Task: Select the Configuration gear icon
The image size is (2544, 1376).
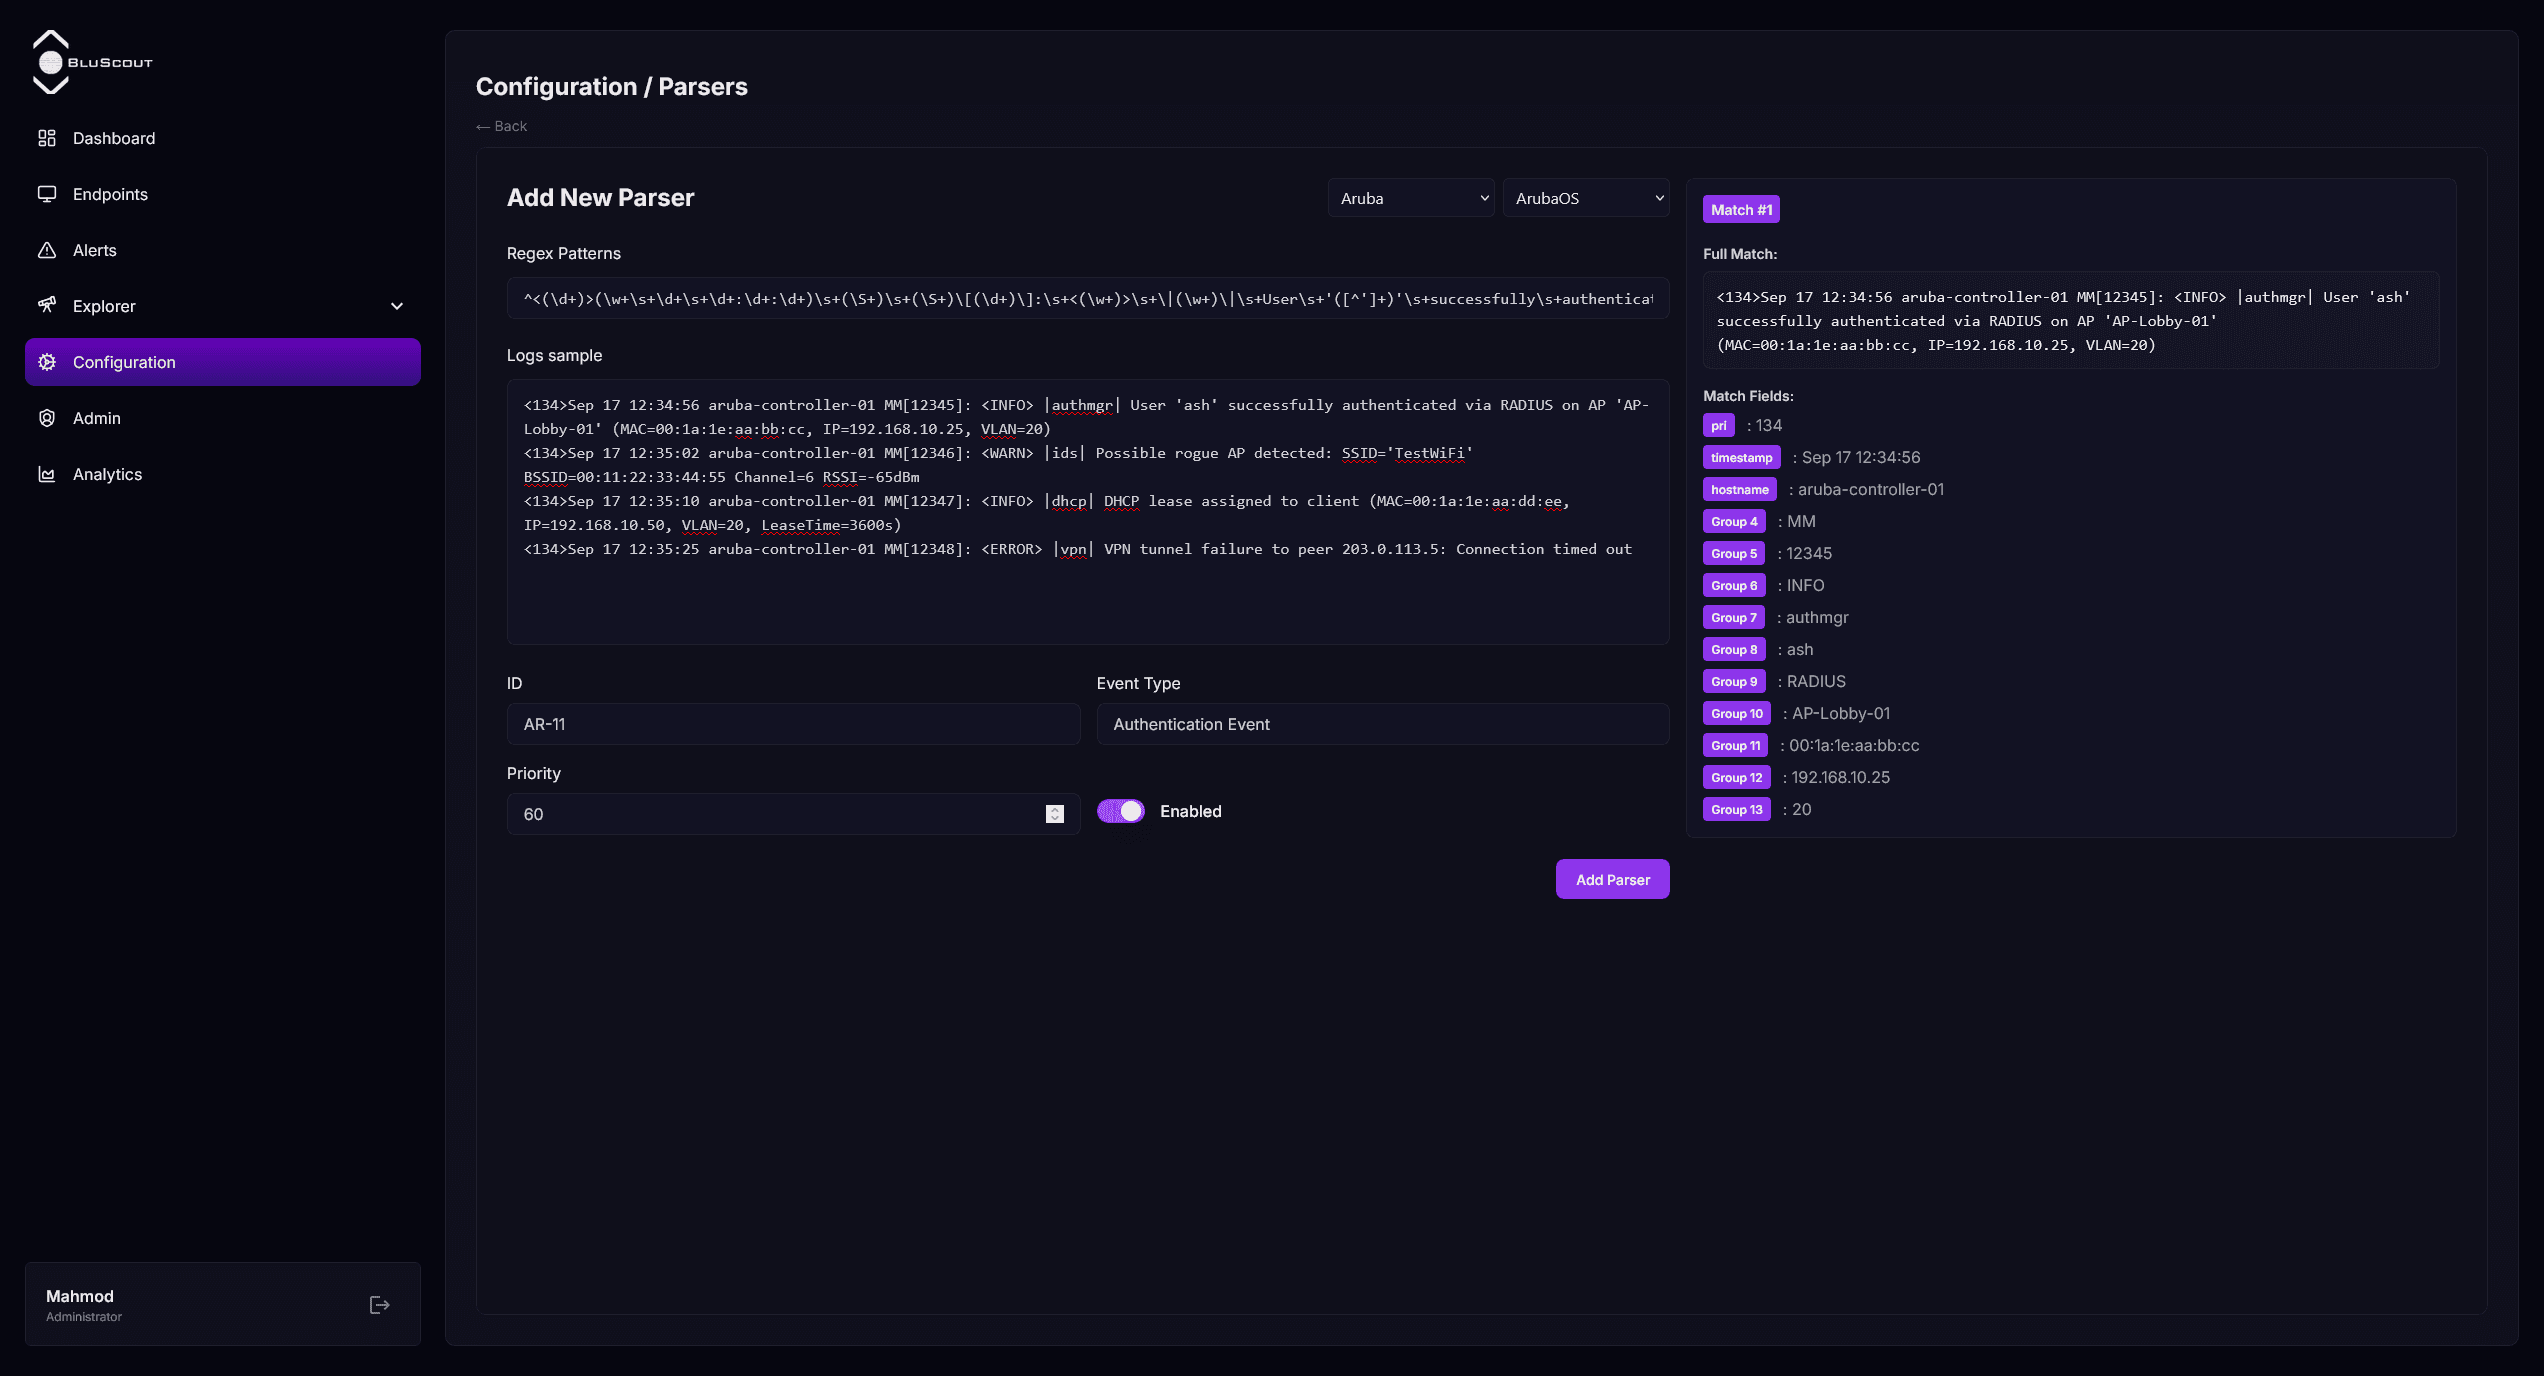Action: tap(47, 362)
